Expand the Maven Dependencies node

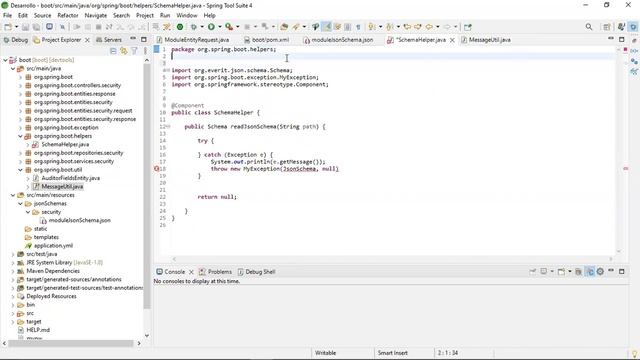[x=13, y=271]
